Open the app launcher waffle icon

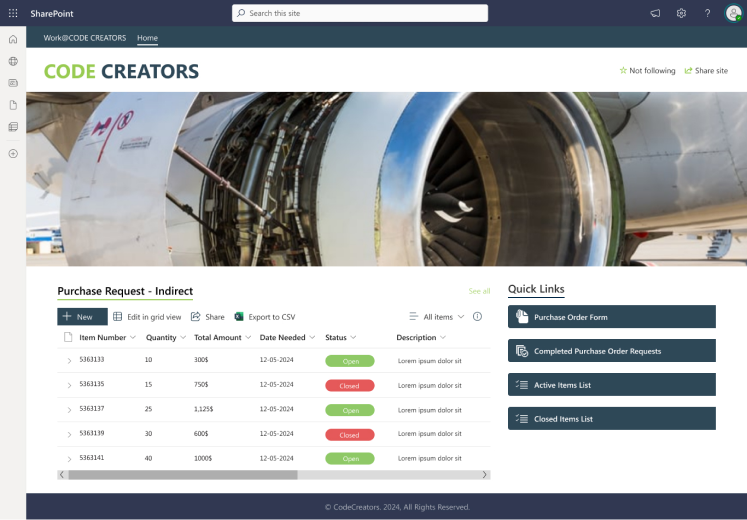click(x=13, y=13)
